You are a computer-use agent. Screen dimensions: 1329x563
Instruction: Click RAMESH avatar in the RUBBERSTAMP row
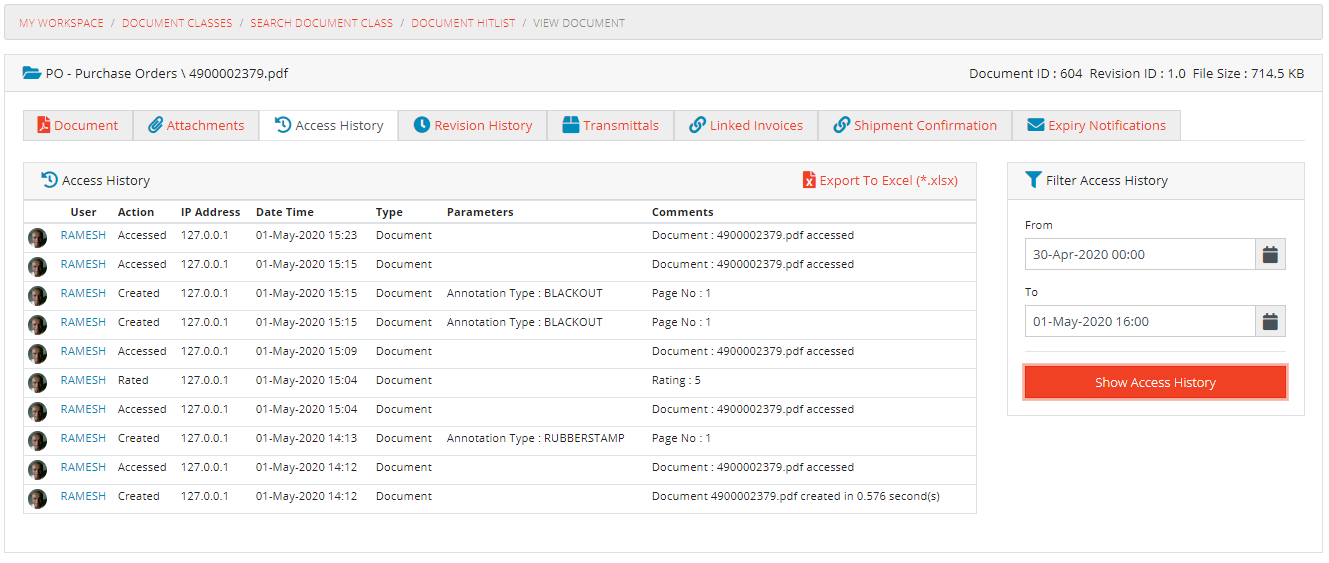click(x=38, y=440)
